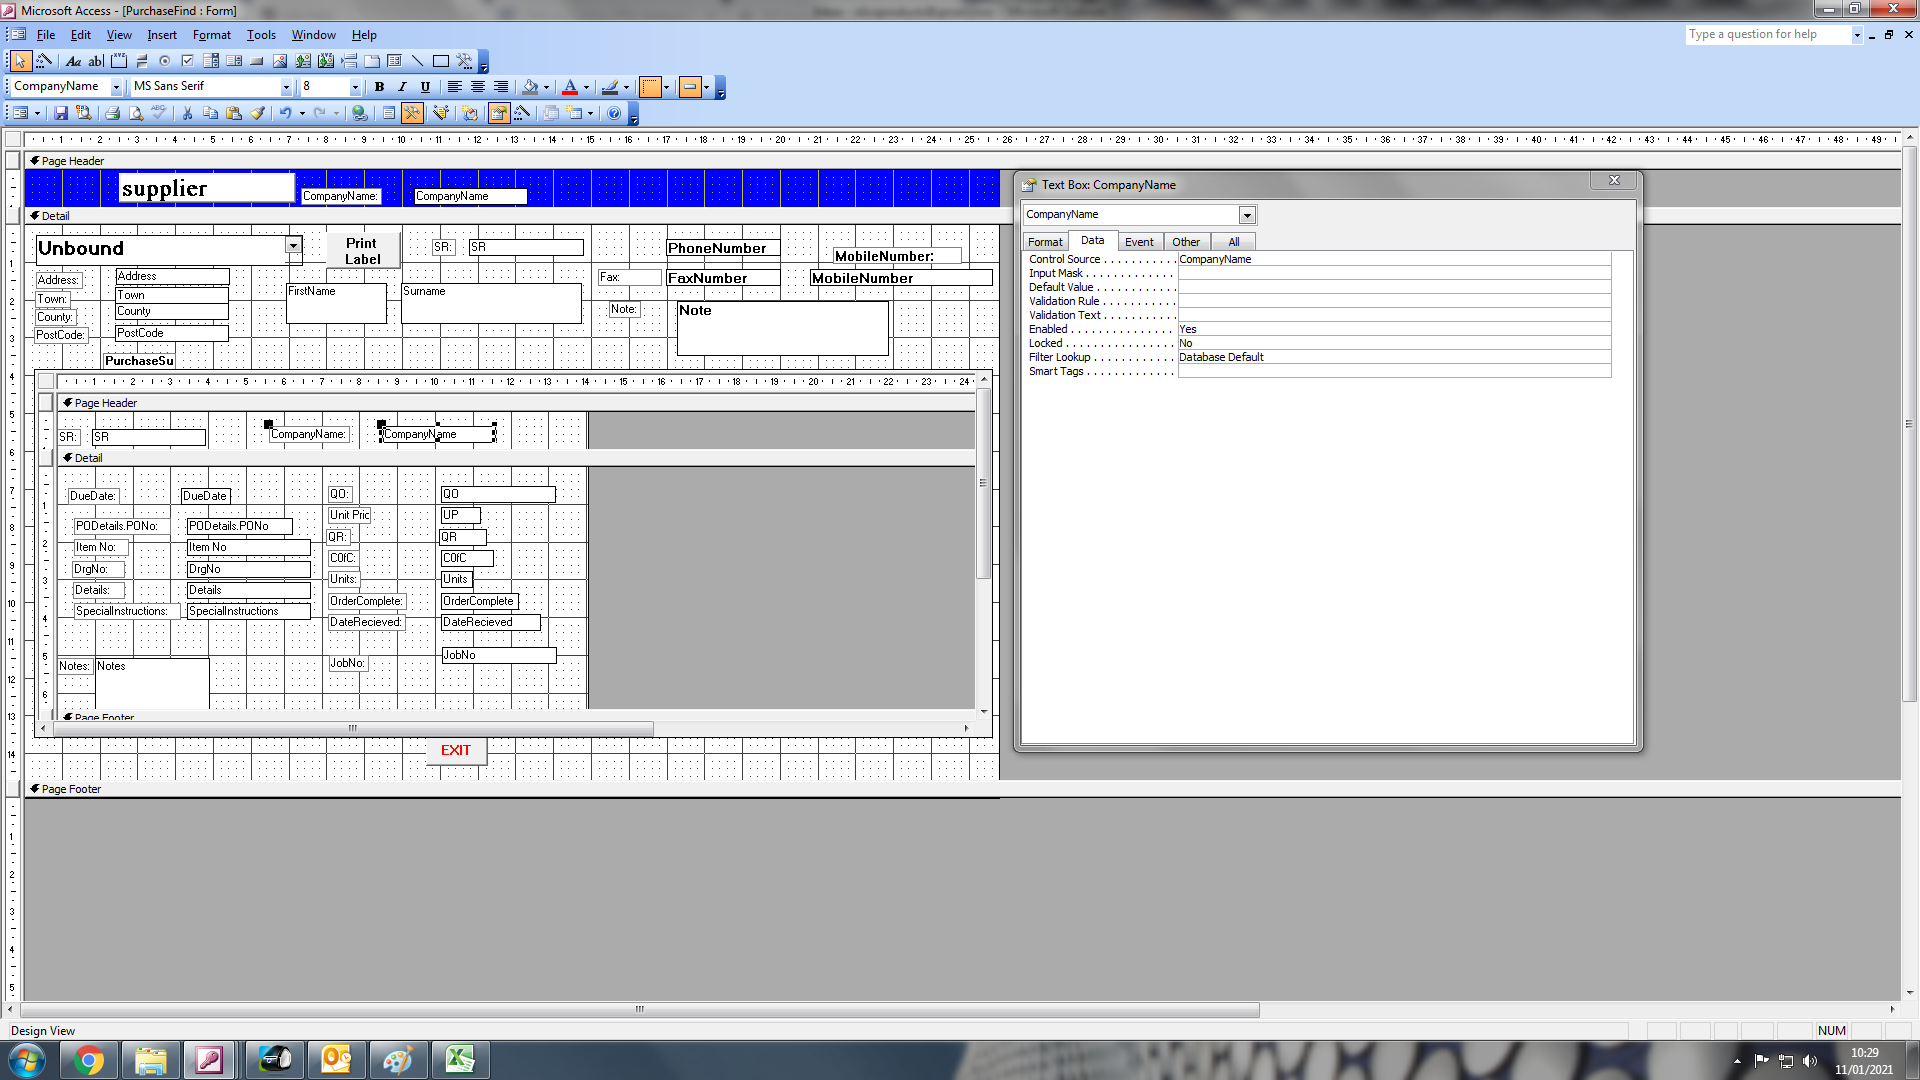Open the MS Sans Serif font dropdown
Image resolution: width=1920 pixels, height=1080 pixels.
286,87
